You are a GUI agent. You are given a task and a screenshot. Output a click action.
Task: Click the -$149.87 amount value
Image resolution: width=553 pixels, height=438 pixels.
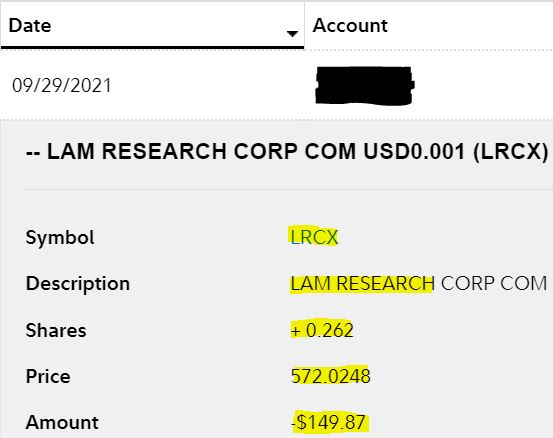point(328,422)
